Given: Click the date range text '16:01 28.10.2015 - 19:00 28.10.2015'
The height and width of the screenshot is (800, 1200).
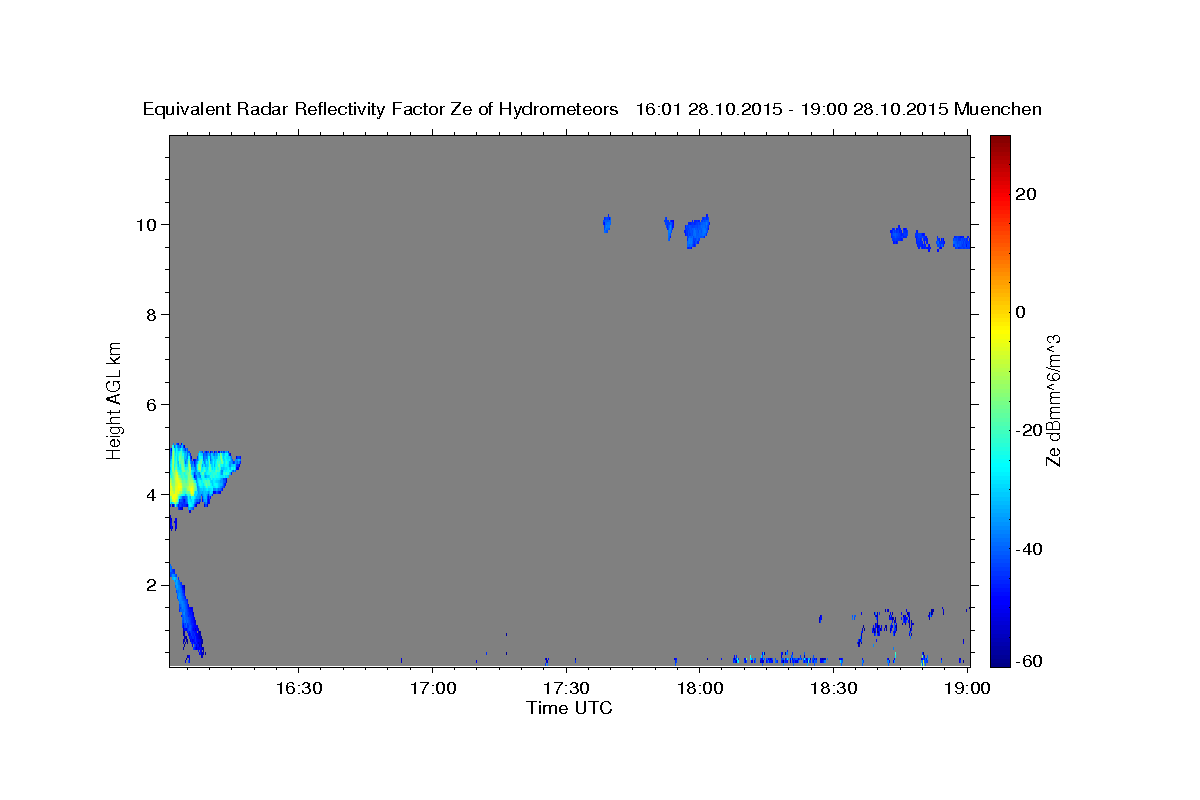Looking at the screenshot, I should pyautogui.click(x=792, y=110).
